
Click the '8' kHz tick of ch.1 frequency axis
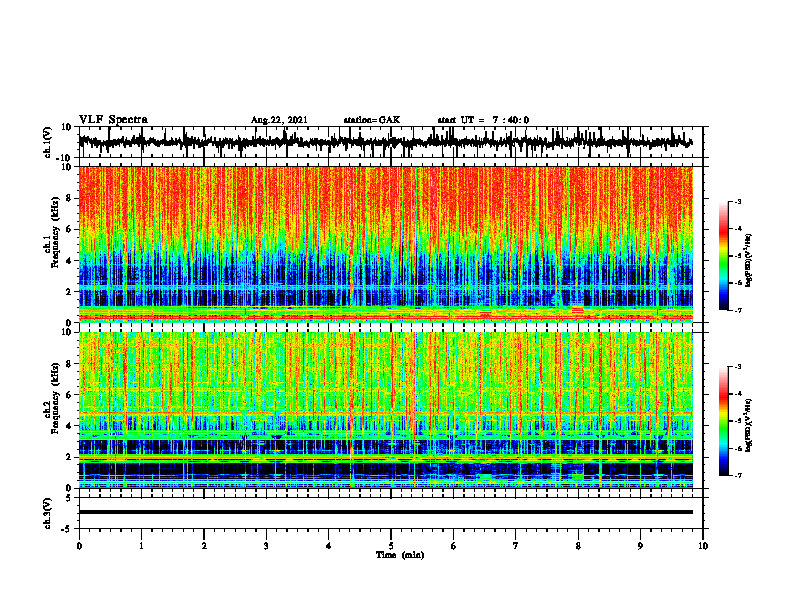(69, 198)
